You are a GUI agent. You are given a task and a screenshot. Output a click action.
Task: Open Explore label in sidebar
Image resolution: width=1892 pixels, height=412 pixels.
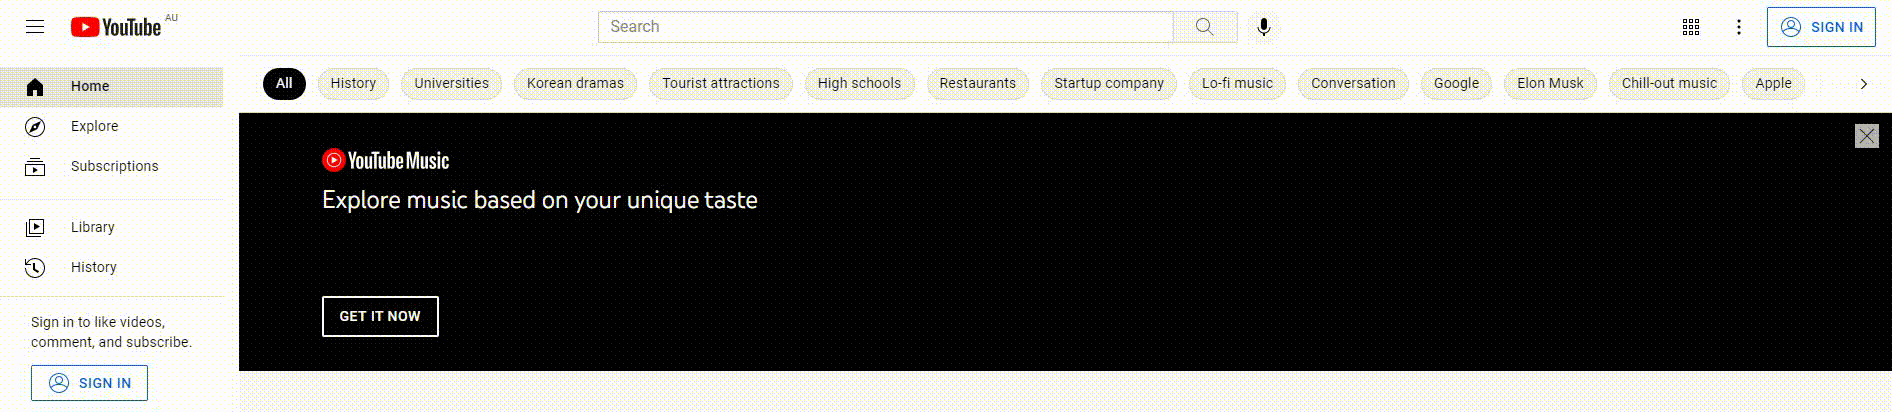94,126
